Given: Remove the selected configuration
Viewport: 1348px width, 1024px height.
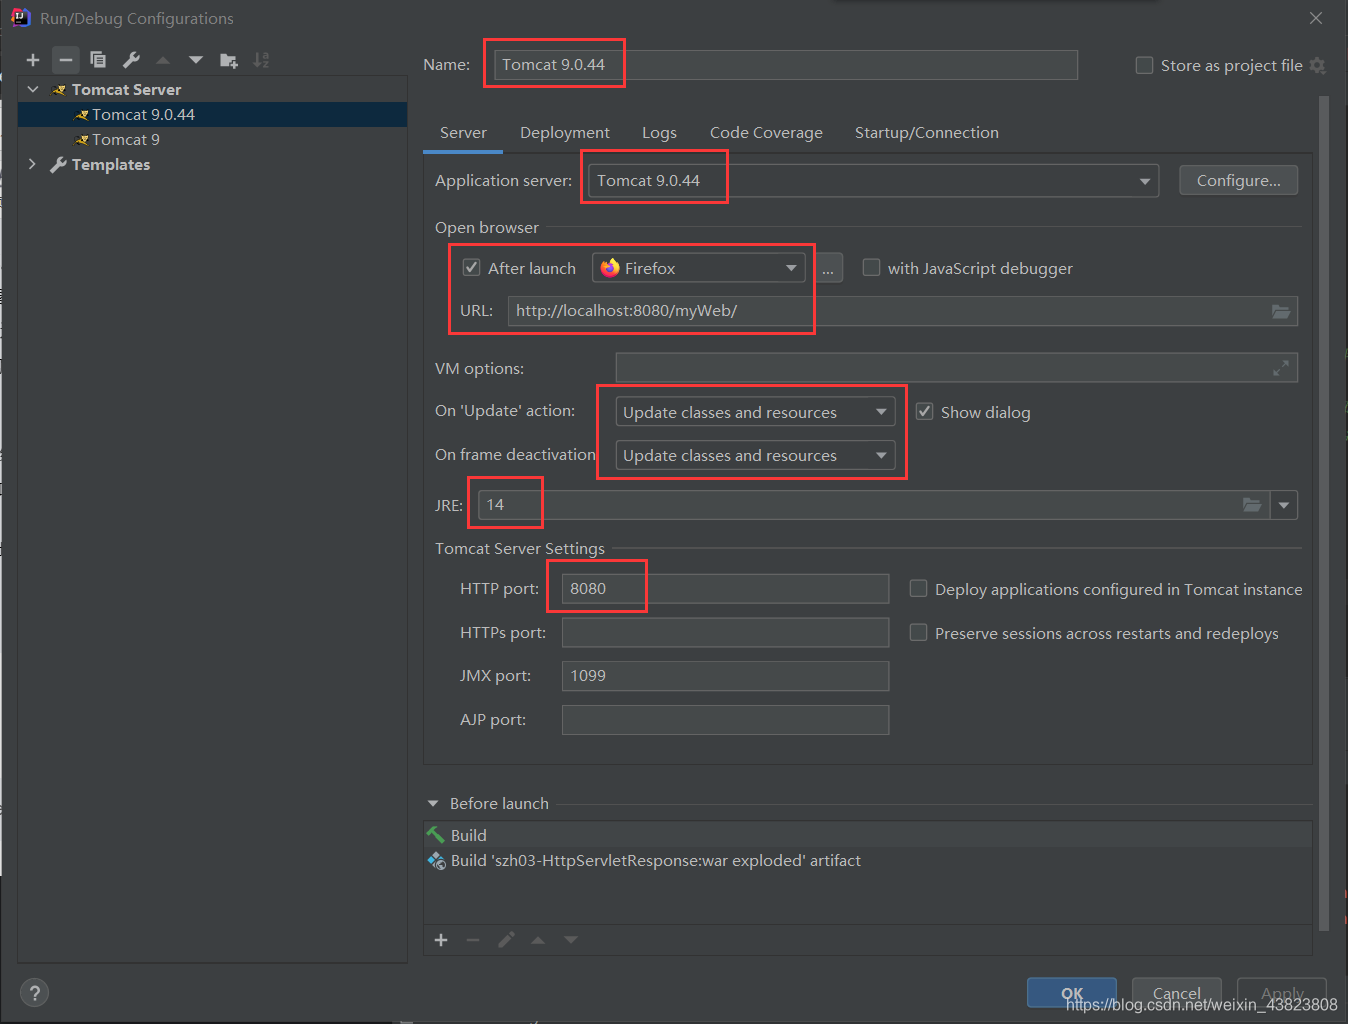Looking at the screenshot, I should pyautogui.click(x=65, y=60).
